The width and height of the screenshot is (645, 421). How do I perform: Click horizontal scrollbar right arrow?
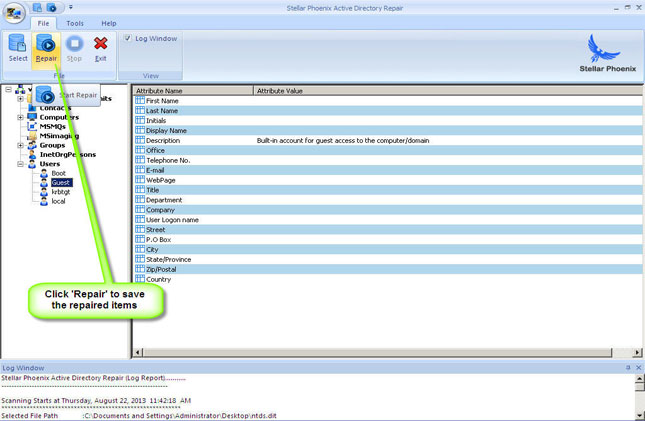(637, 352)
